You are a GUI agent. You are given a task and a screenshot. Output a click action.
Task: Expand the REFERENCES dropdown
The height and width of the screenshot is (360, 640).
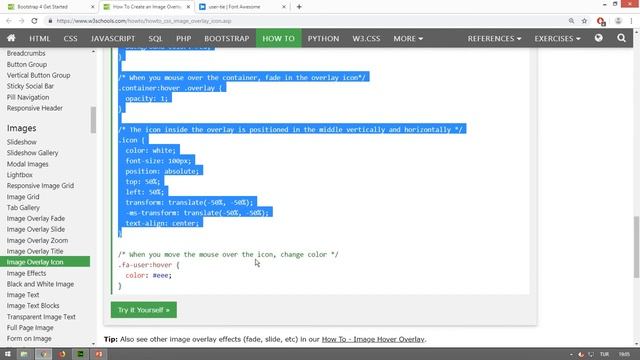[494, 38]
